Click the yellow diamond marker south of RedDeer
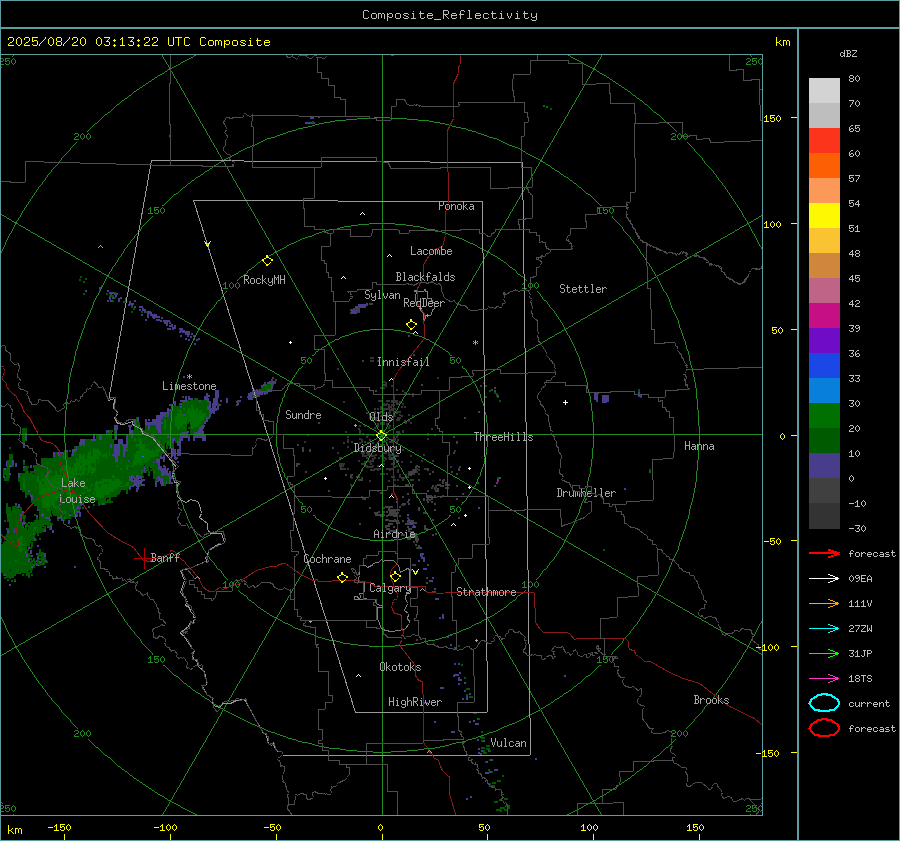Viewport: 900px width, 841px height. coord(412,325)
